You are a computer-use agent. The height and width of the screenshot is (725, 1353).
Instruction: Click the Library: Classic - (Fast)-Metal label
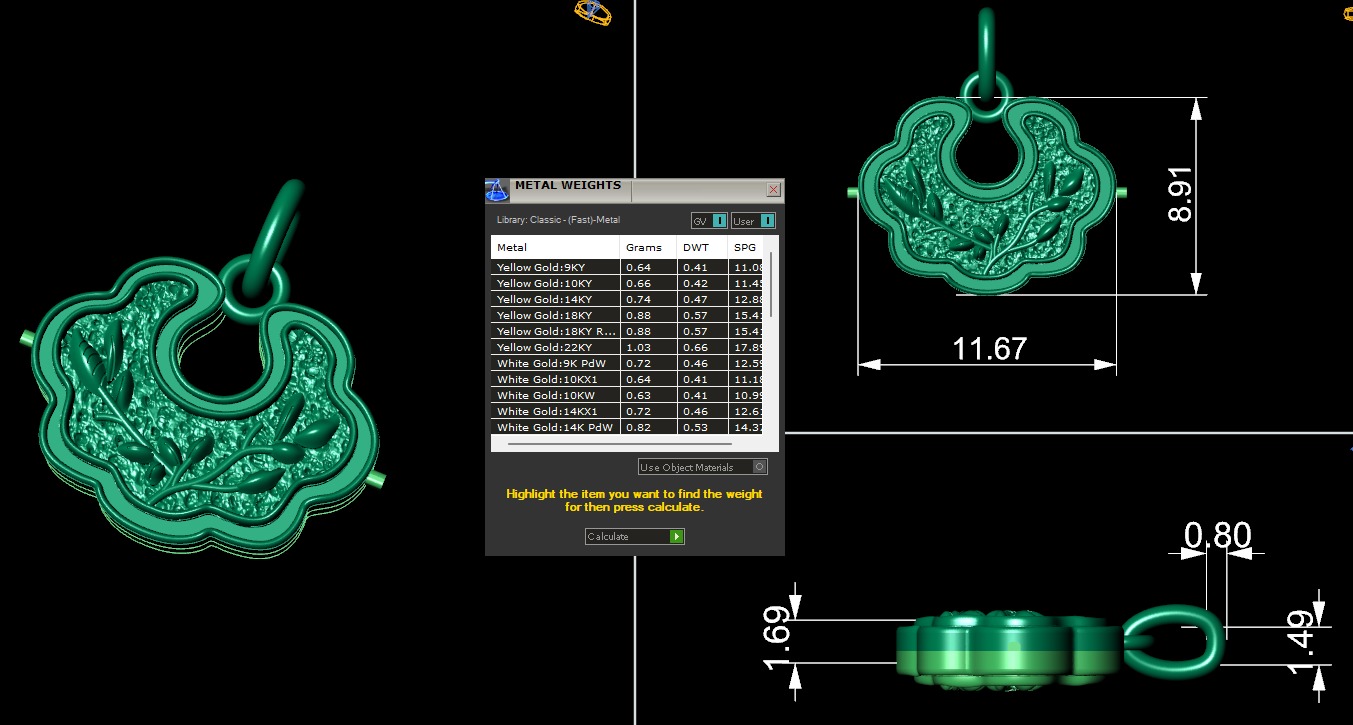click(x=558, y=220)
